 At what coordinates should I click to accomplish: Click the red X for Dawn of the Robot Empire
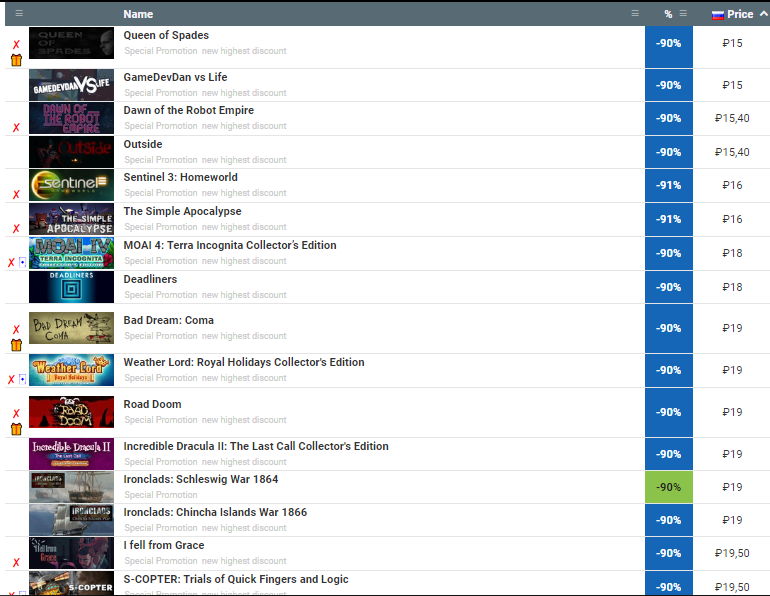click(16, 128)
